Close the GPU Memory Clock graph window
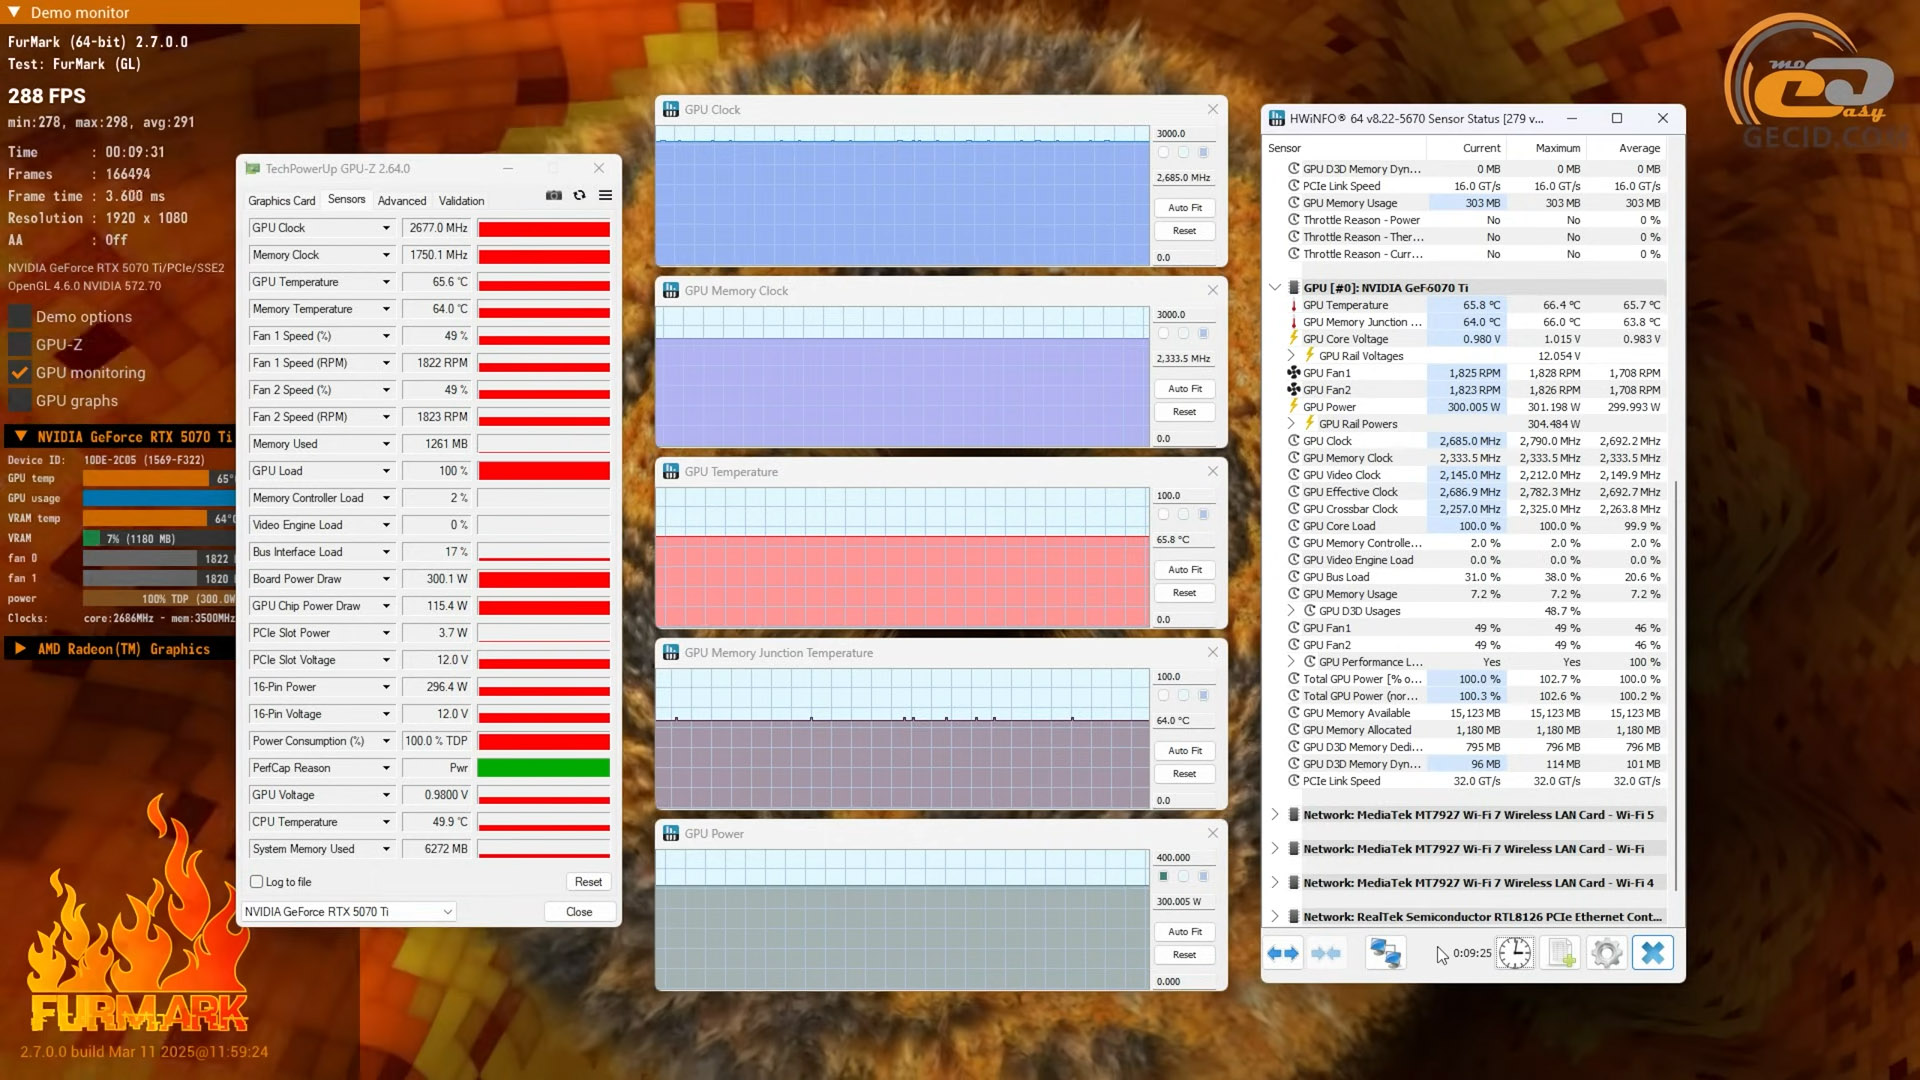1920x1080 pixels. click(x=1213, y=291)
